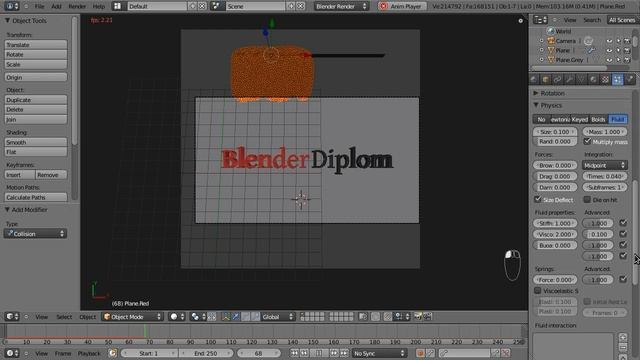Toggle checkbox beside advanced Viscosity 0.100 value
Viewport: 640px width, 360px height.
623,234
